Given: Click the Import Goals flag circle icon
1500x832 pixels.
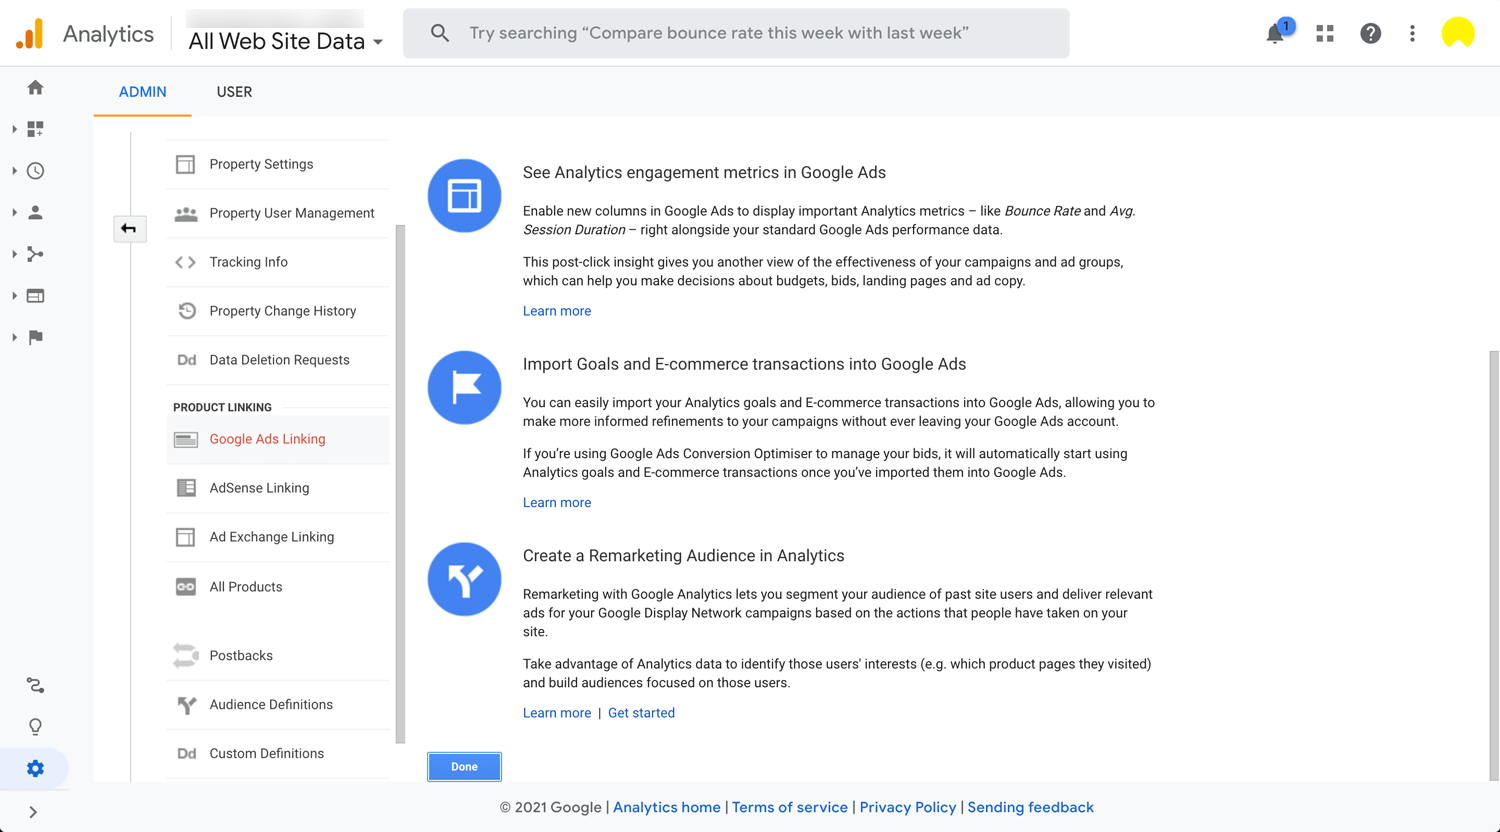Looking at the screenshot, I should [464, 388].
